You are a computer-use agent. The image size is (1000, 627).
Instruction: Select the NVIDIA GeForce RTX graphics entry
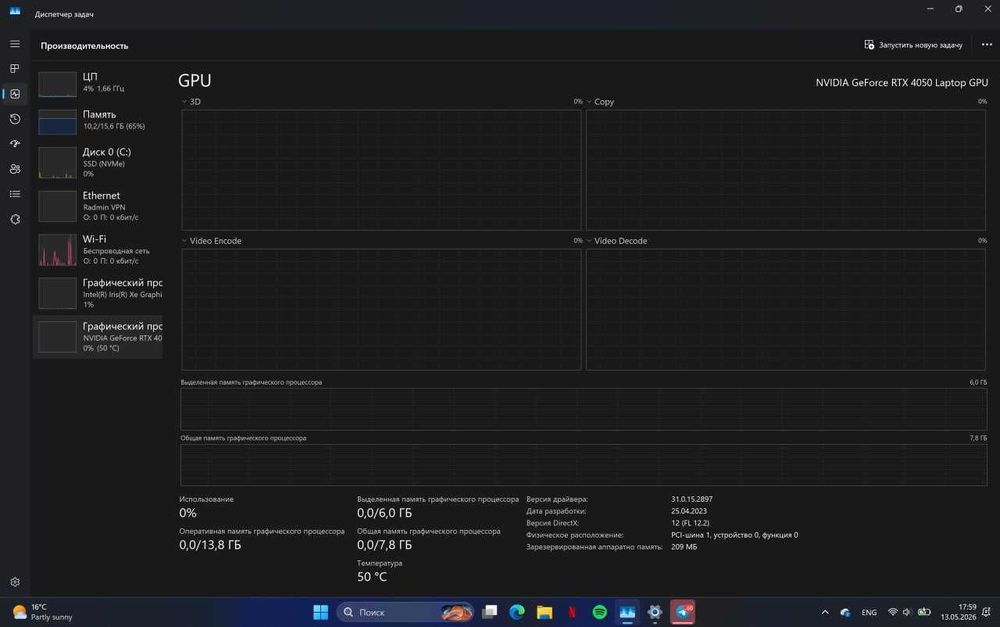[98, 336]
